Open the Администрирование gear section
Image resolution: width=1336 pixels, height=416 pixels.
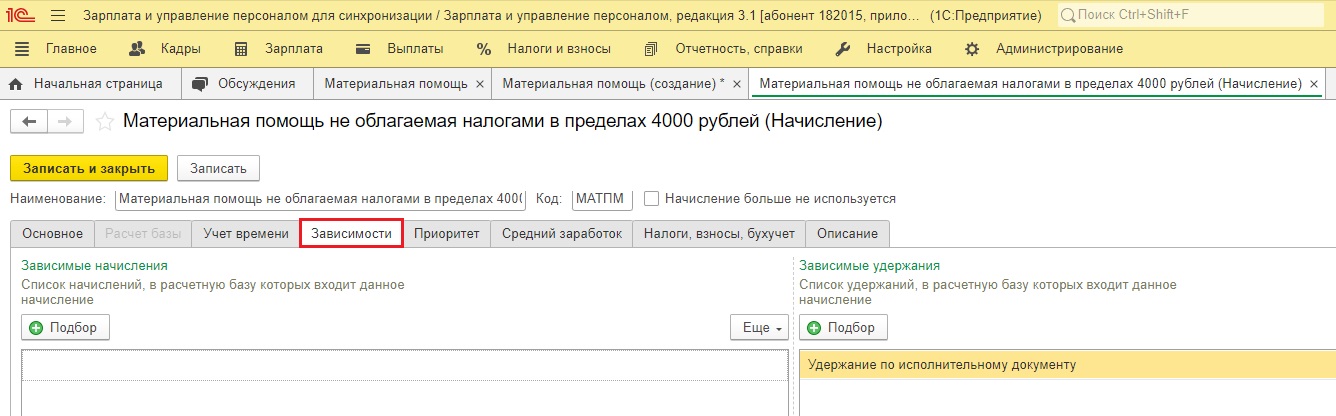pyautogui.click(x=1043, y=49)
